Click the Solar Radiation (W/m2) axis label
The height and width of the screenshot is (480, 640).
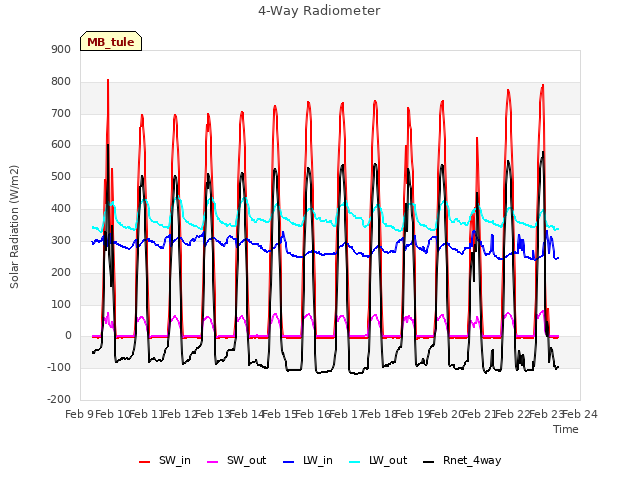[x=14, y=227]
